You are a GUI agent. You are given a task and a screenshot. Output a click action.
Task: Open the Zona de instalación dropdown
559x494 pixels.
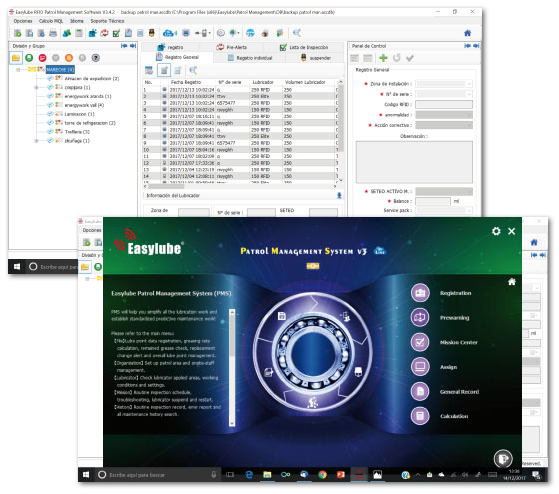click(444, 84)
